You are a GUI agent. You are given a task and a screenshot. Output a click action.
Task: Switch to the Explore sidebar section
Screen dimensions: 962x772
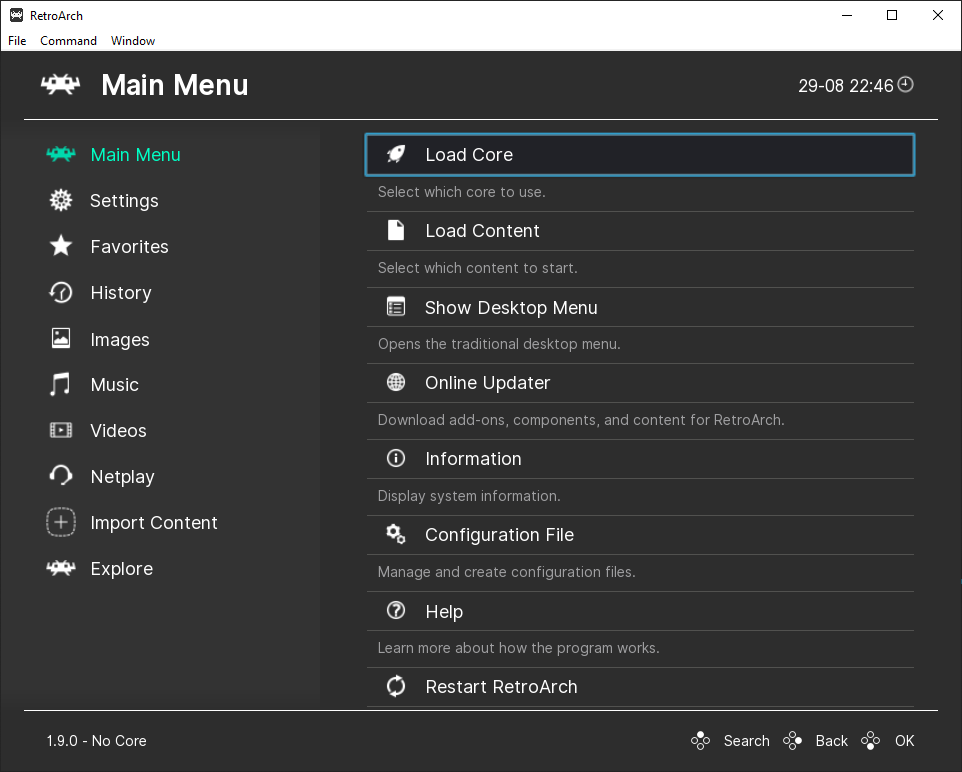click(x=121, y=569)
